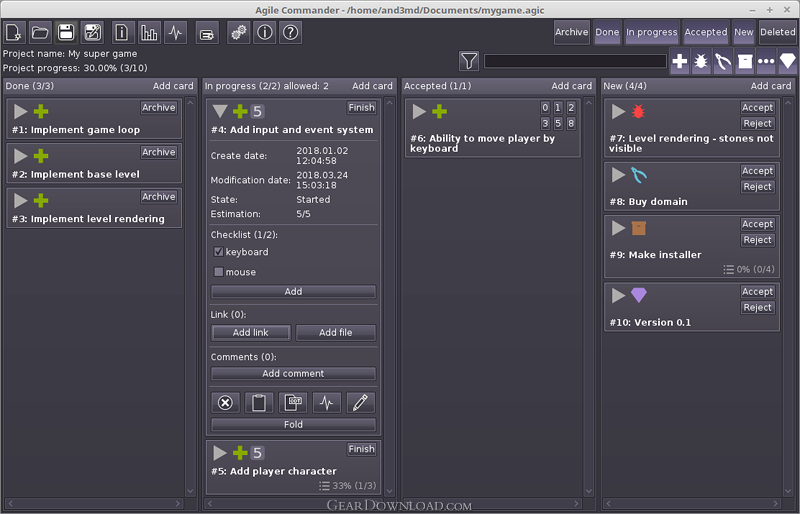Click Finish on card #4

(362, 108)
